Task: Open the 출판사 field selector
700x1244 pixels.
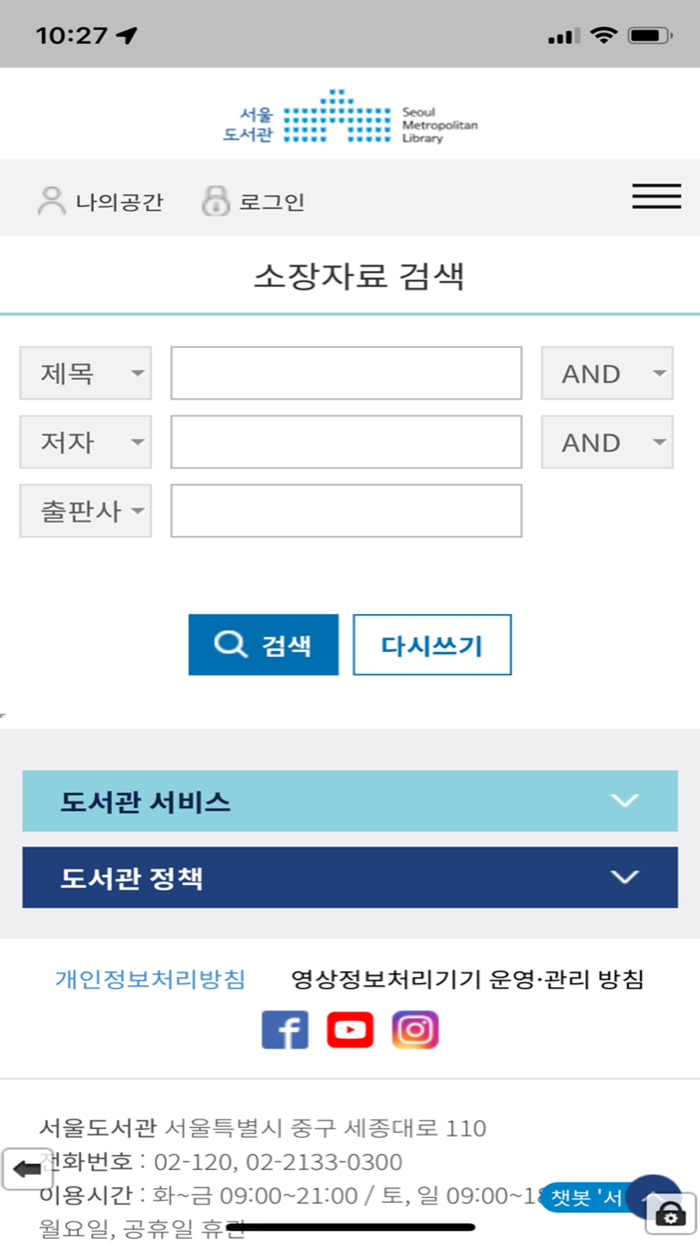Action: tap(85, 511)
